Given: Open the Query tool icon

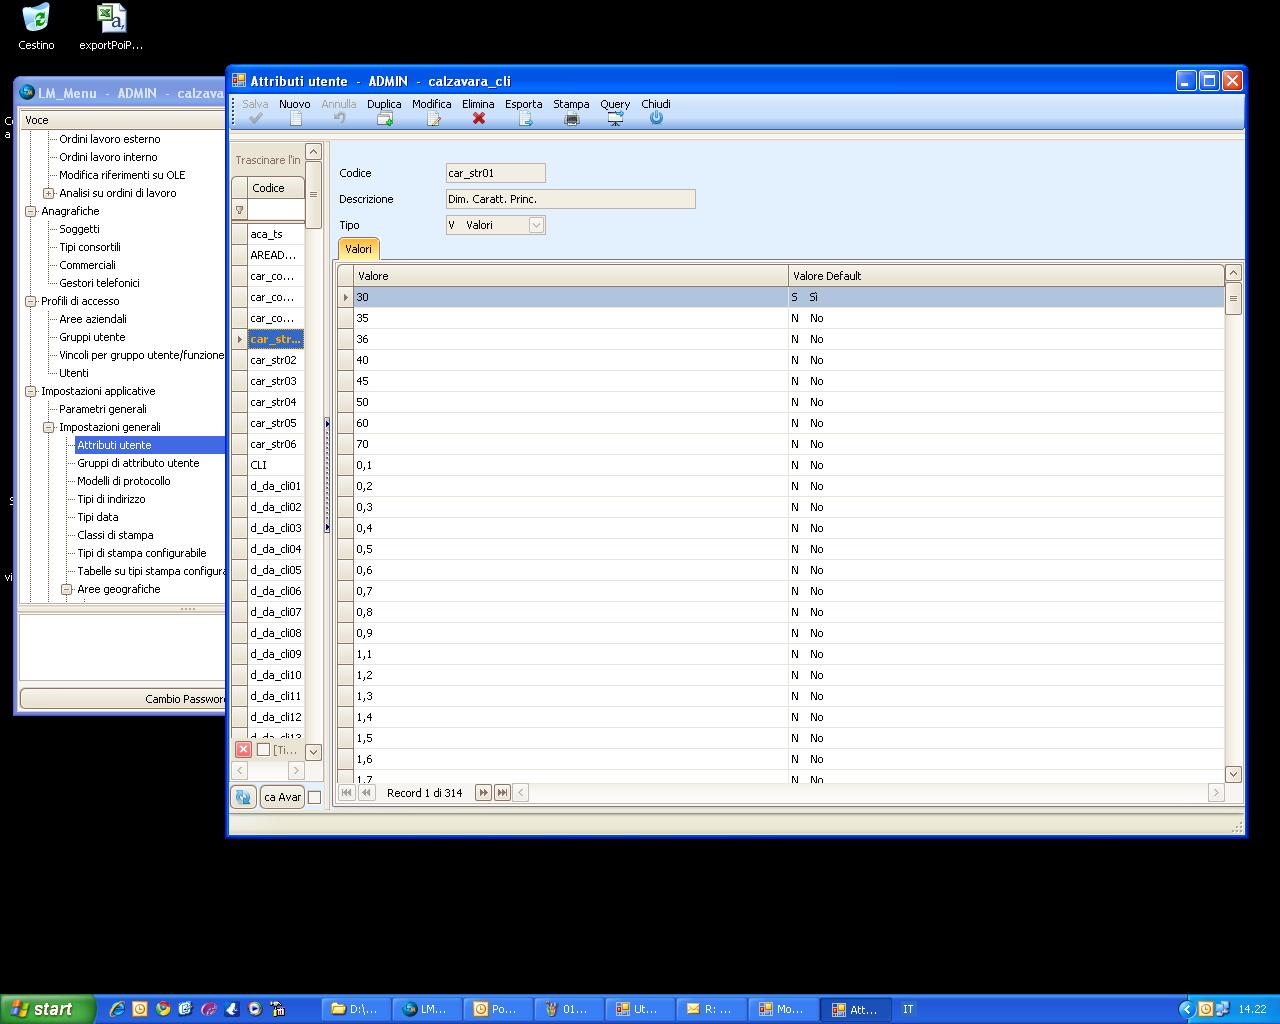Looking at the screenshot, I should tap(615, 118).
